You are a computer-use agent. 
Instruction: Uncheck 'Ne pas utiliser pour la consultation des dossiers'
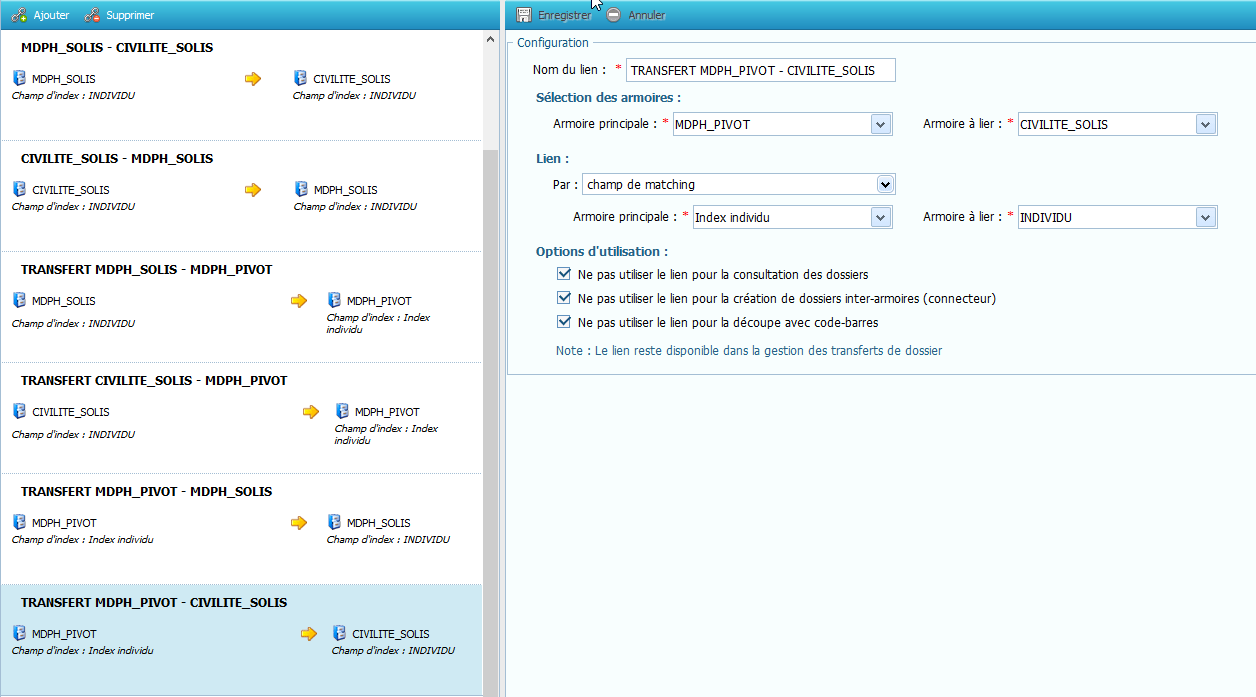pos(564,274)
